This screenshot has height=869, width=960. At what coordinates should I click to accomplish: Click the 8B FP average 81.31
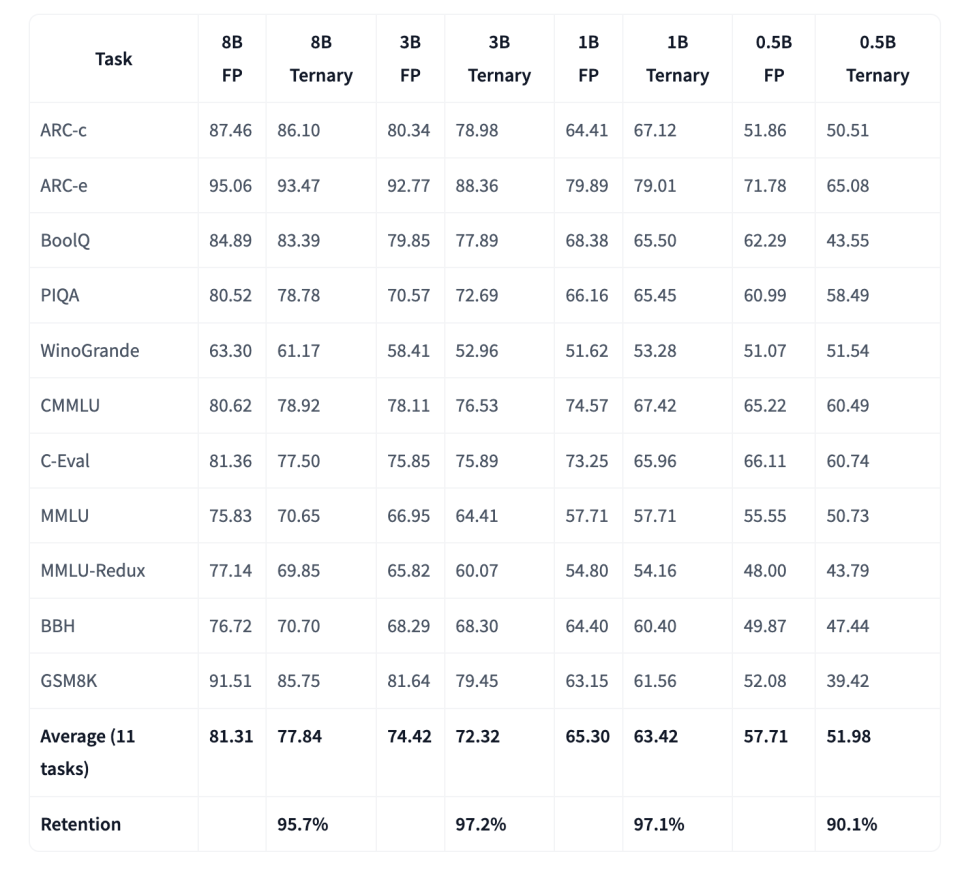[231, 736]
